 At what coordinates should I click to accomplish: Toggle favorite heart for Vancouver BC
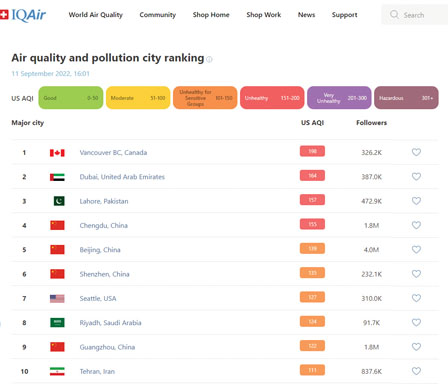(416, 152)
